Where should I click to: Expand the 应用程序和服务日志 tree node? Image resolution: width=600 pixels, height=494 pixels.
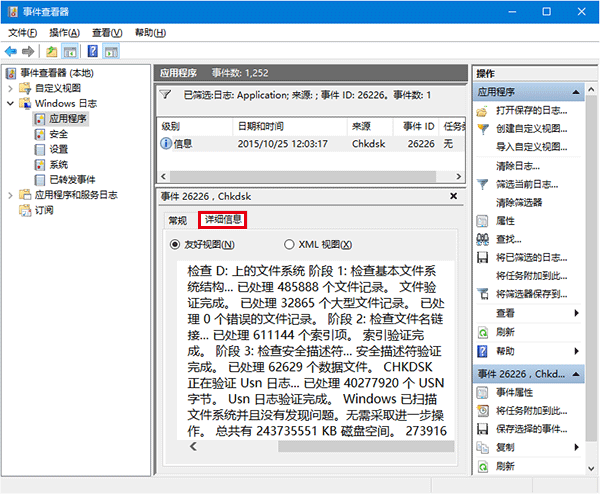[10, 195]
